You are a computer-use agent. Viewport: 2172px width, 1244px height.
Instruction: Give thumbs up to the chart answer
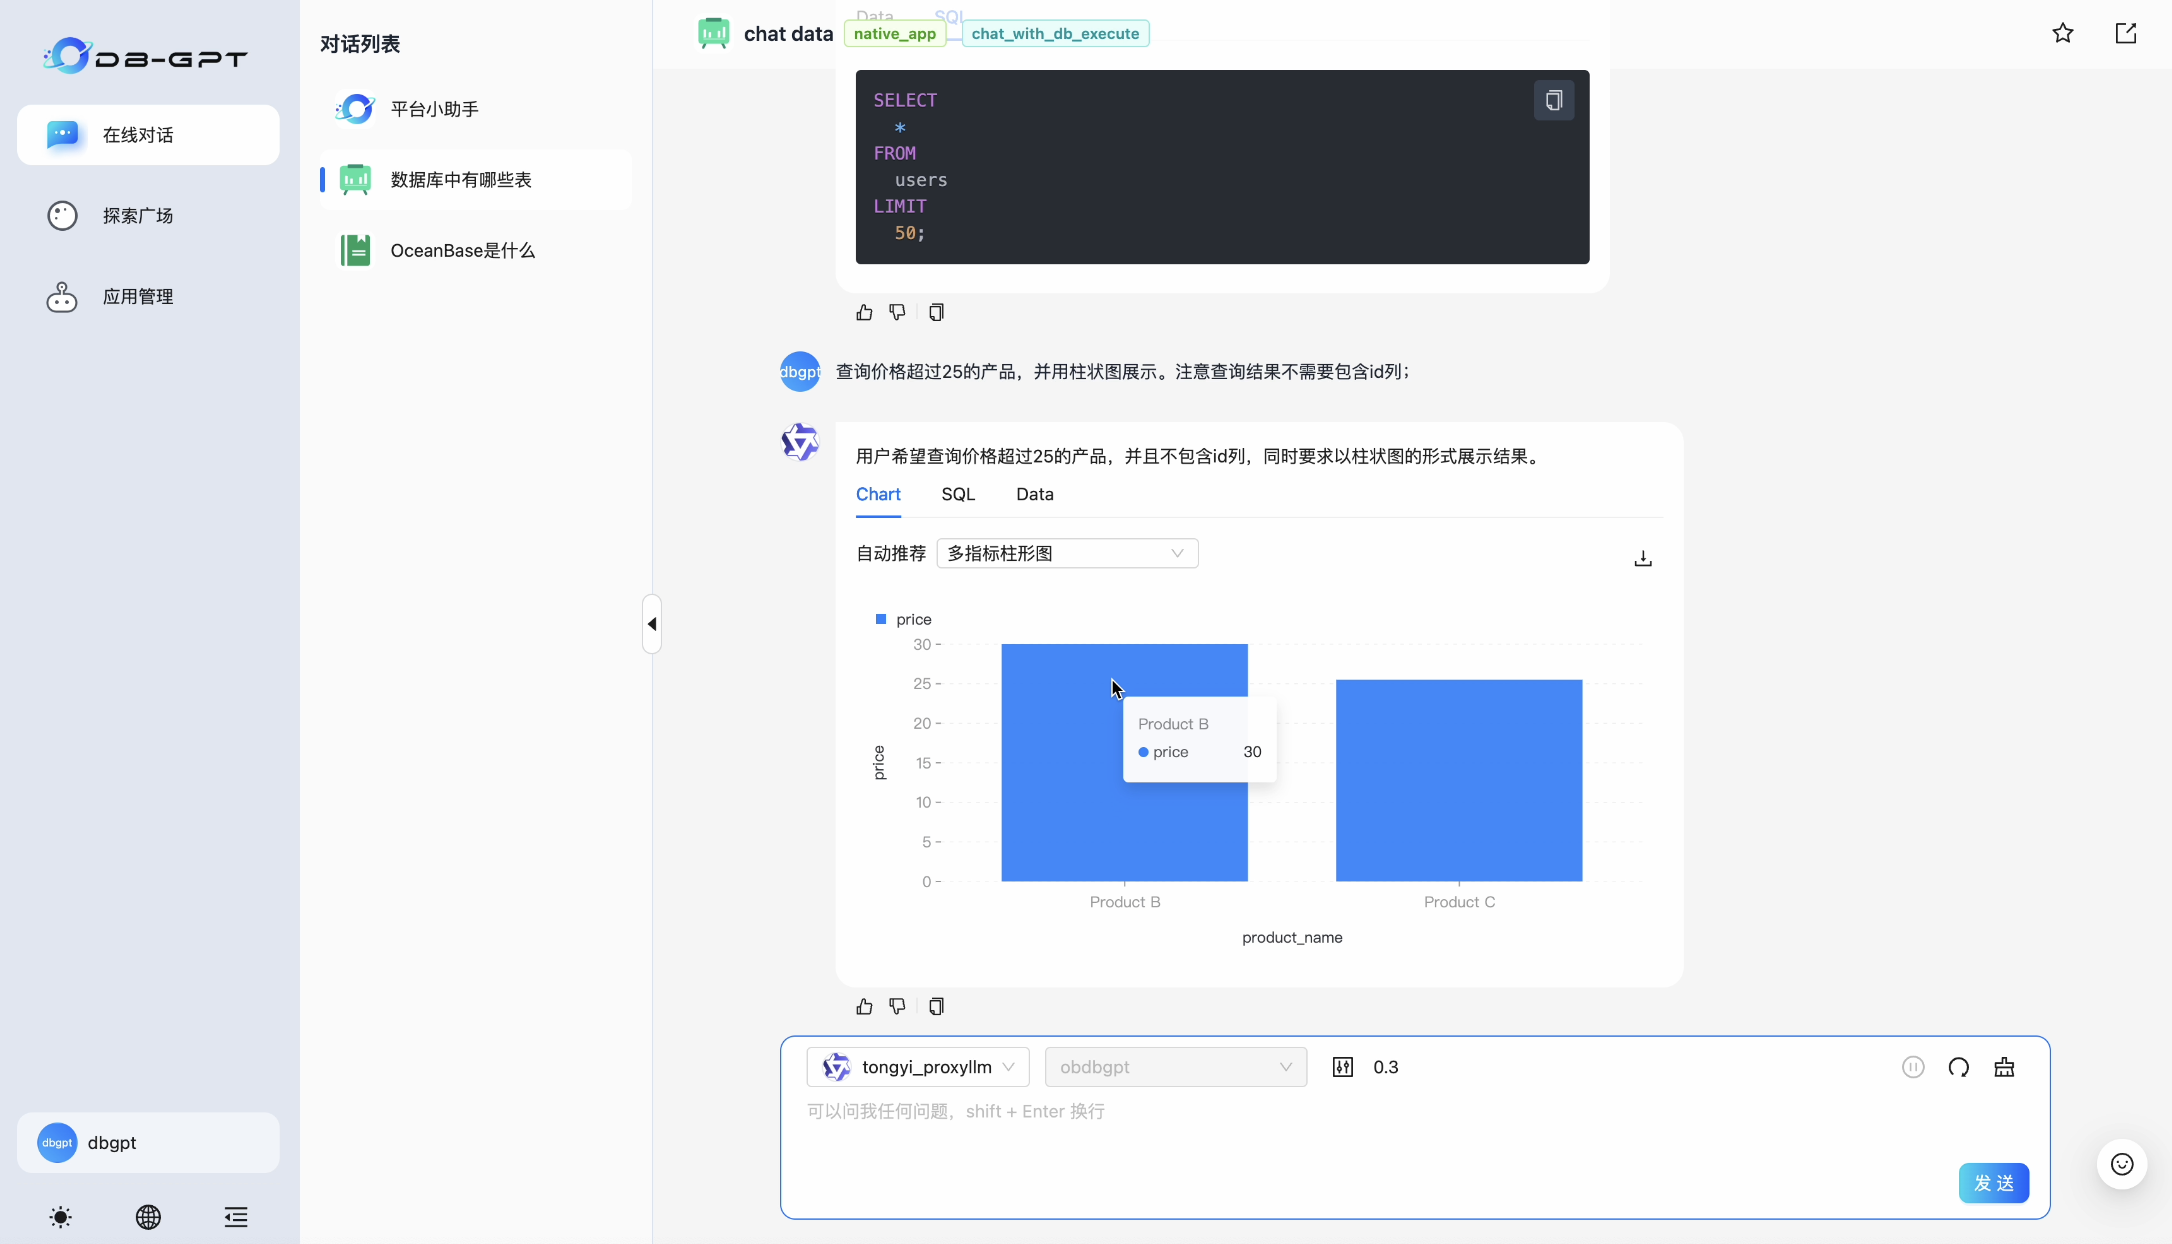(863, 1006)
